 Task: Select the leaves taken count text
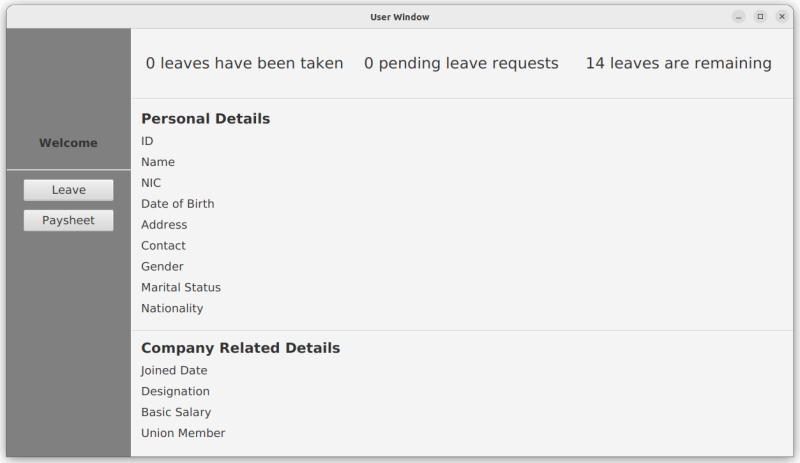244,63
